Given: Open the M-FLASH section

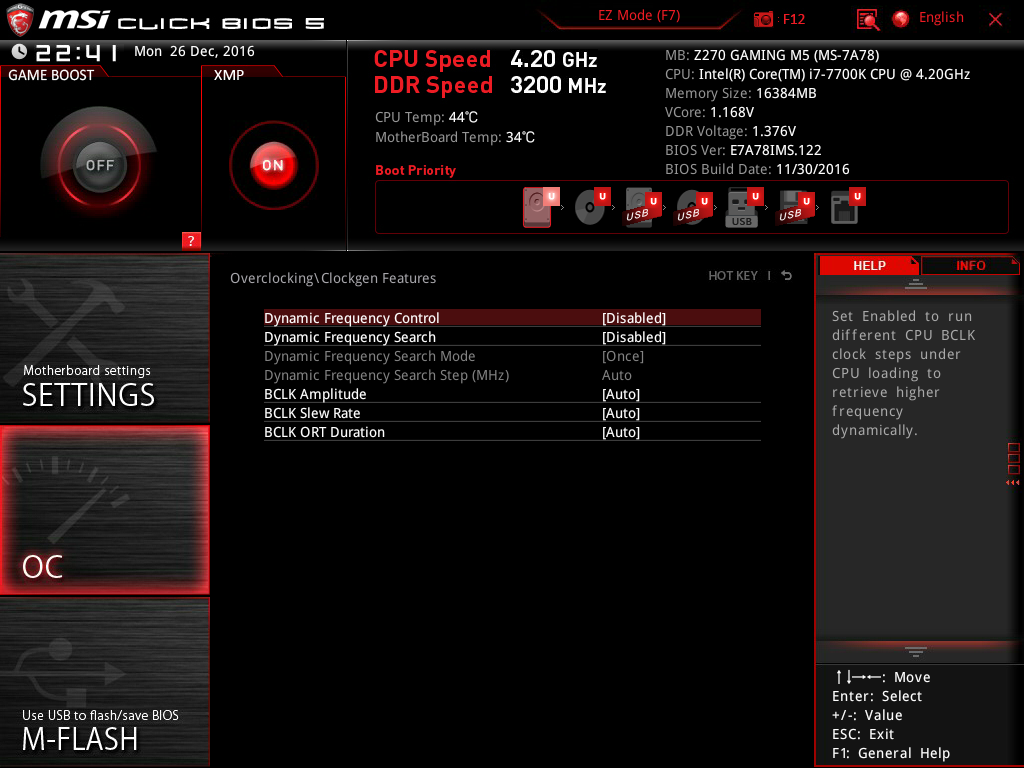Looking at the screenshot, I should pyautogui.click(x=104, y=682).
